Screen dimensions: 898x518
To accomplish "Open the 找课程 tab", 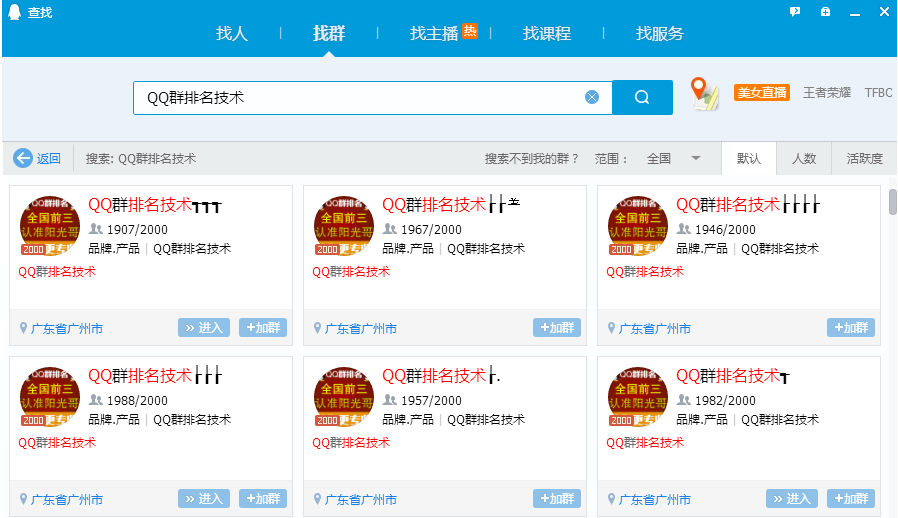I will pyautogui.click(x=547, y=33).
